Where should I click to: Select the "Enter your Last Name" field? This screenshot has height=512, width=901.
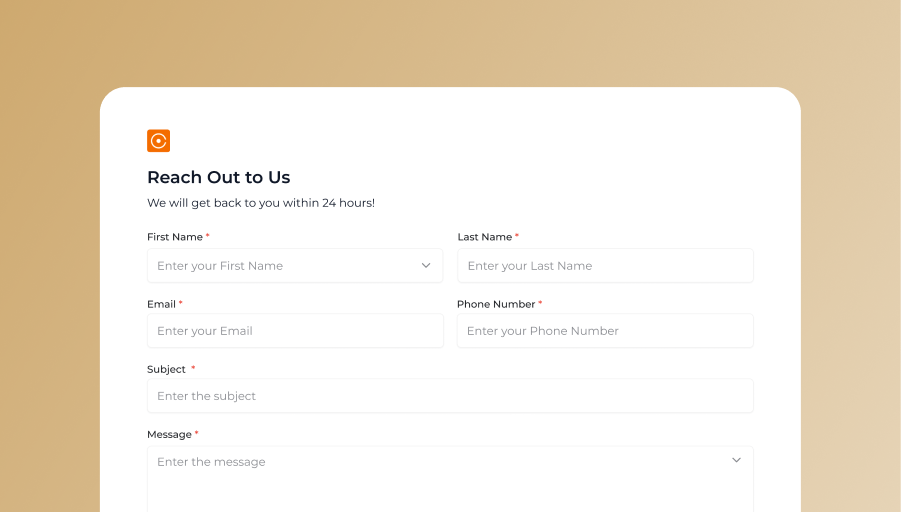(605, 265)
